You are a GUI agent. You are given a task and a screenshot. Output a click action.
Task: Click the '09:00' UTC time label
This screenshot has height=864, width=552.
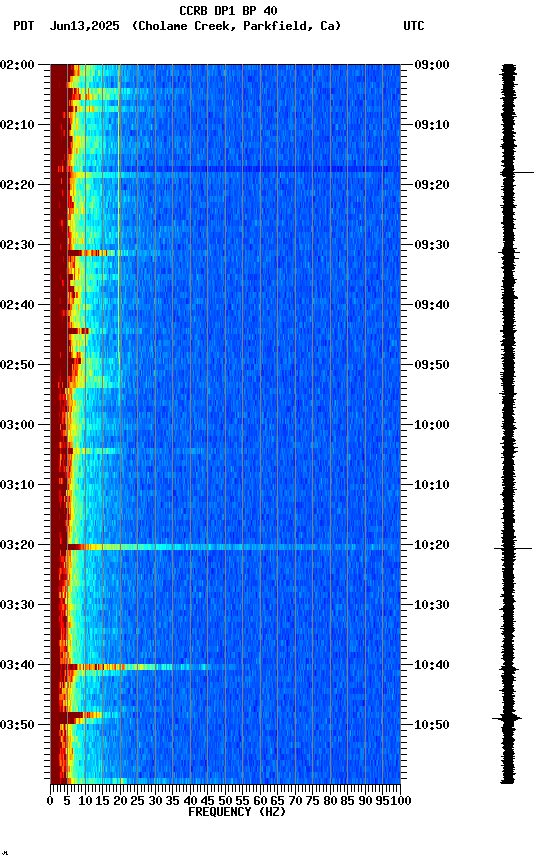click(432, 65)
